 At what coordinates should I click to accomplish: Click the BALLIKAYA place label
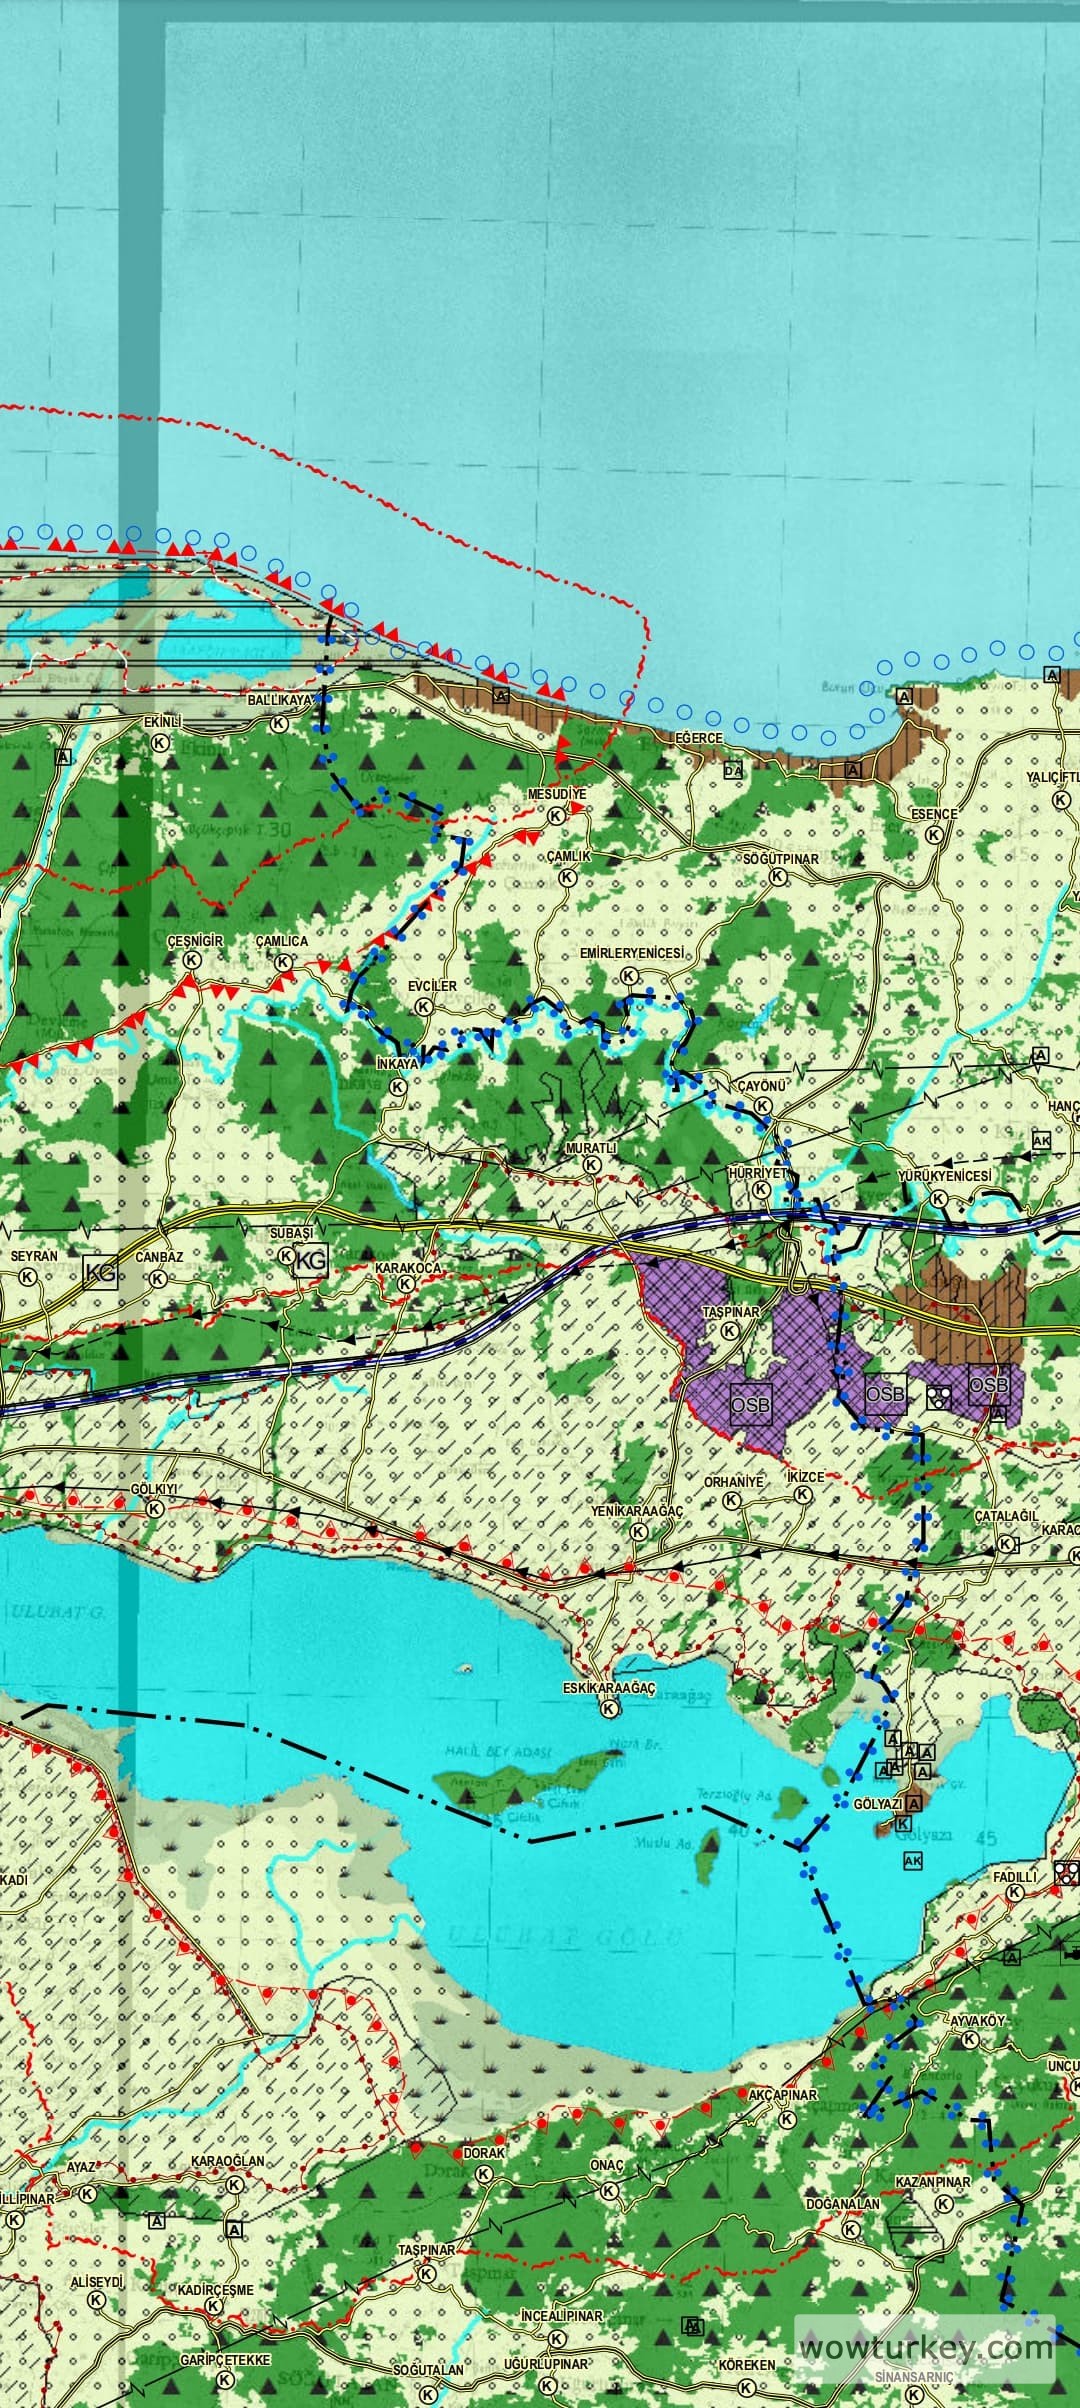pos(281,701)
